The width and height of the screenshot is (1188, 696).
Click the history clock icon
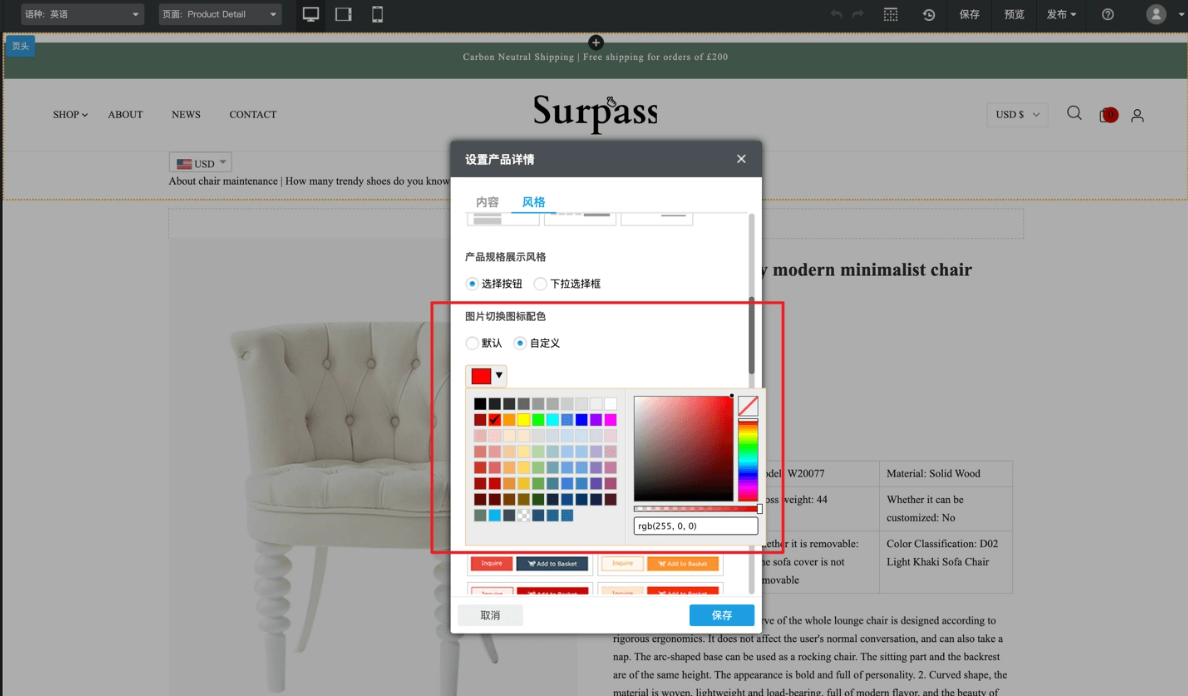tap(929, 14)
